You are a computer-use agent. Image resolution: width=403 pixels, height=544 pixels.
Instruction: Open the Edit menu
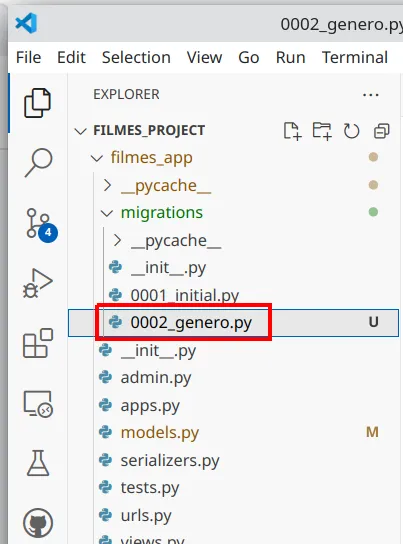(x=71, y=57)
